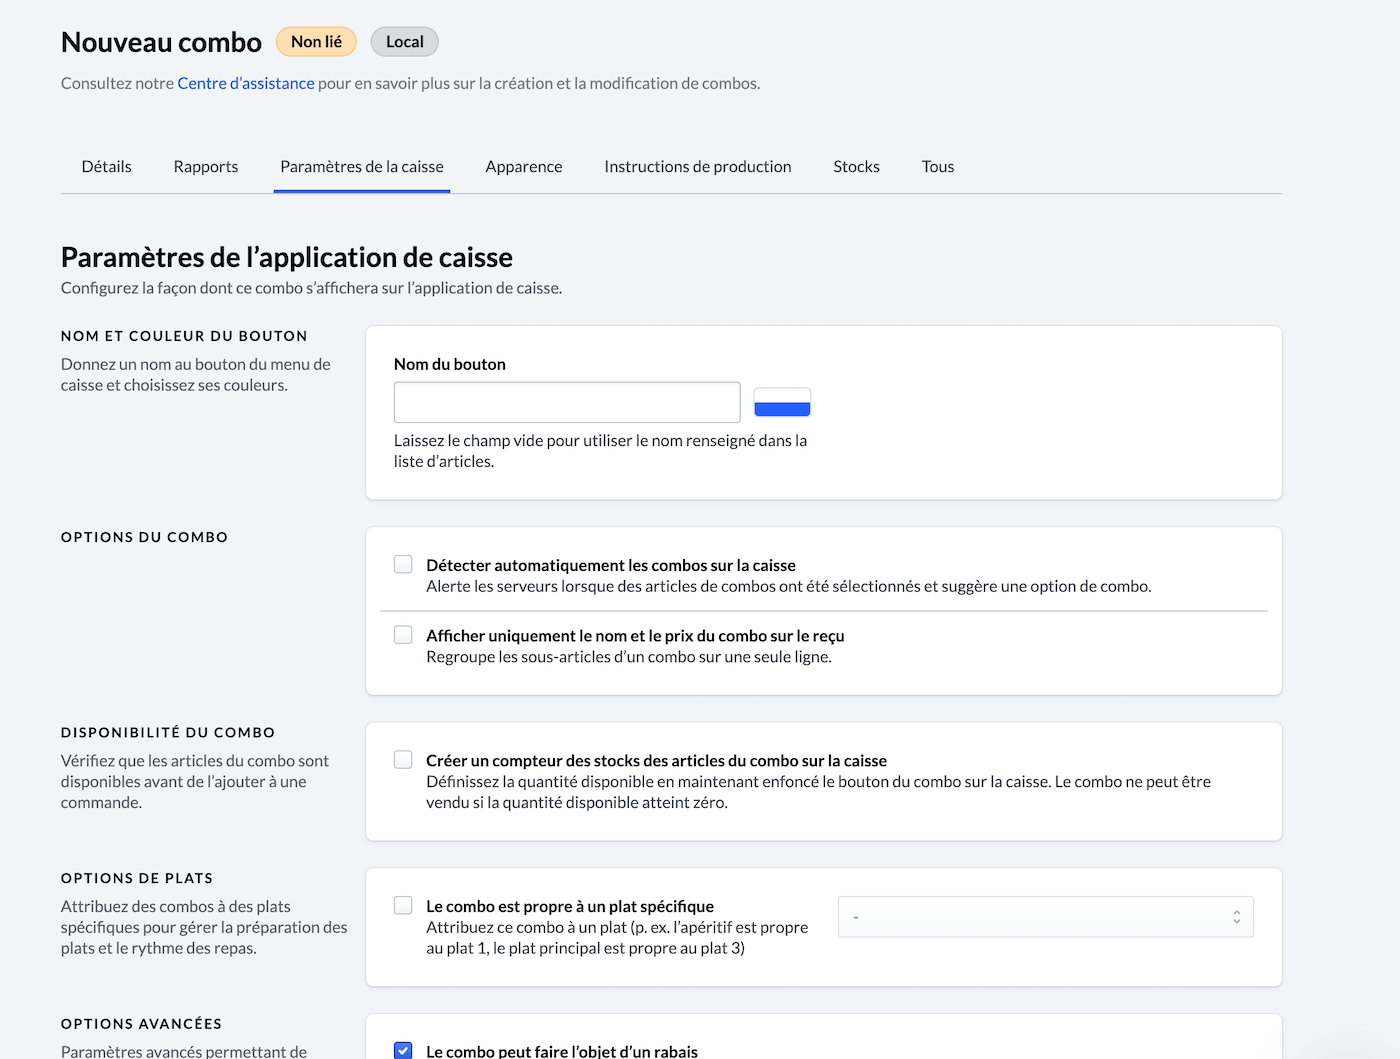
Task: Open the Centre d'assistance link
Action: pos(246,83)
